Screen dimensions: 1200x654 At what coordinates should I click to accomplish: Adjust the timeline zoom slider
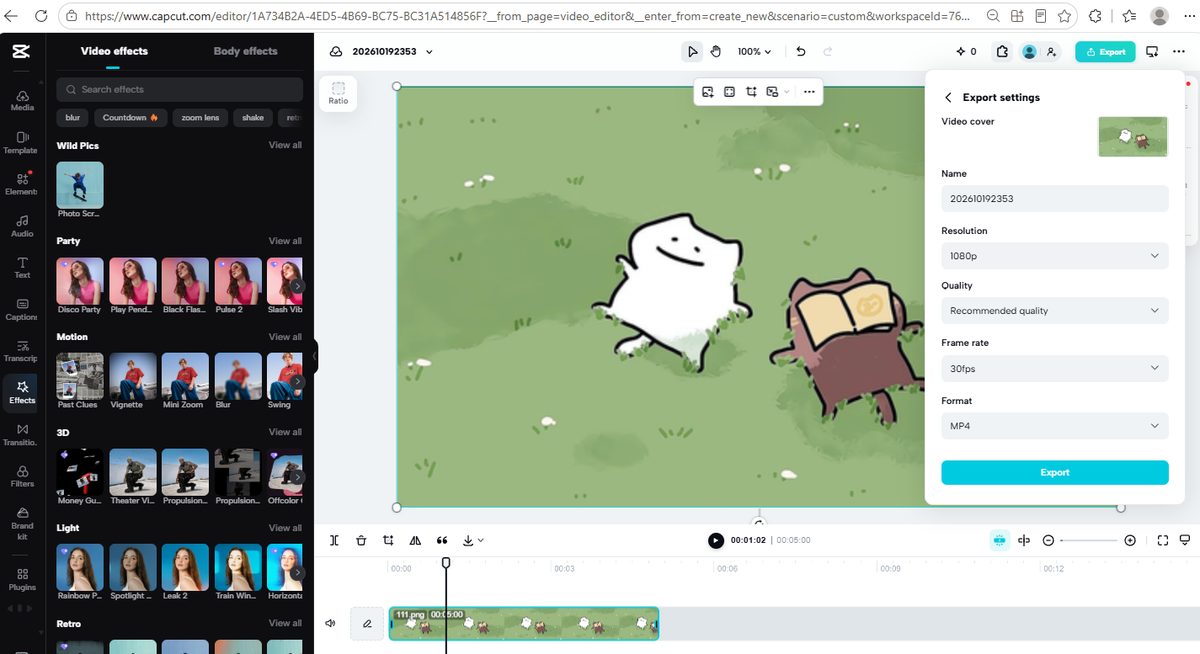tap(1088, 540)
